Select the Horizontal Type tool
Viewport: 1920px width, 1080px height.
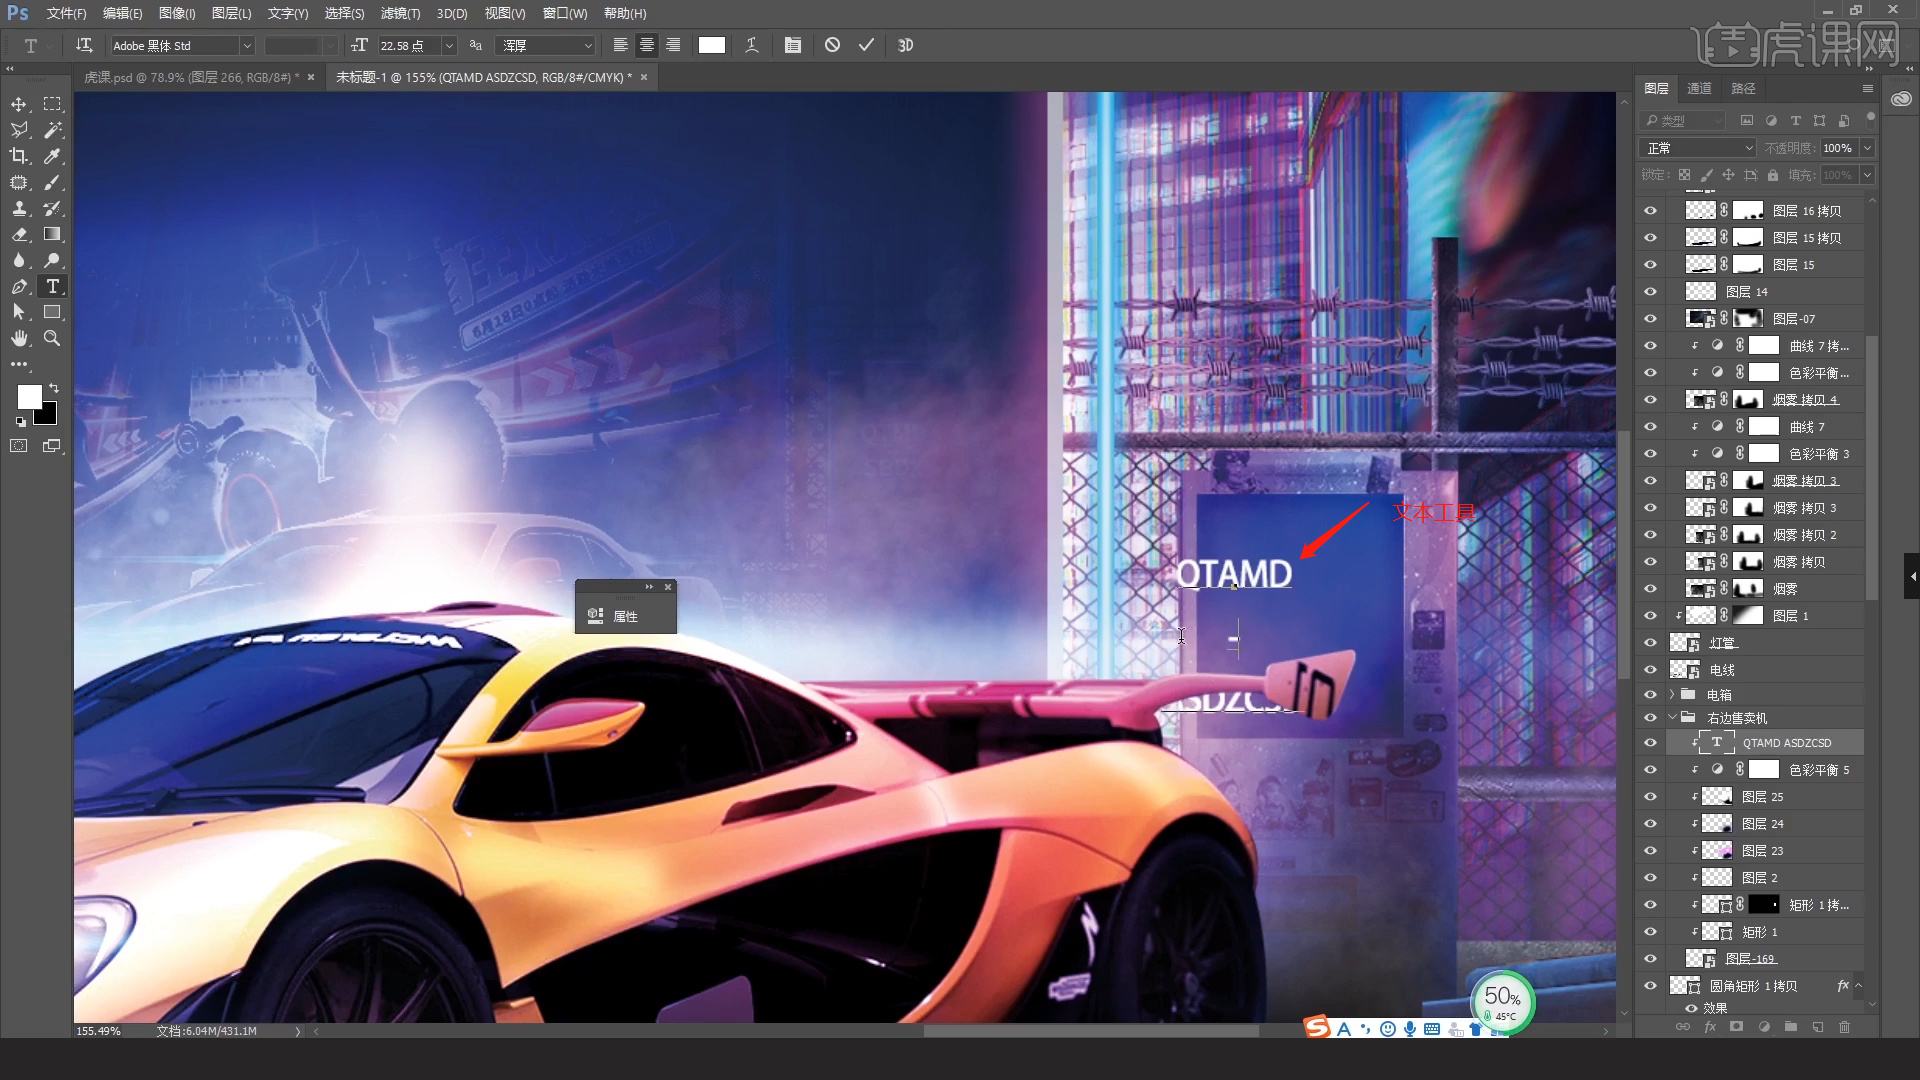coord(52,286)
